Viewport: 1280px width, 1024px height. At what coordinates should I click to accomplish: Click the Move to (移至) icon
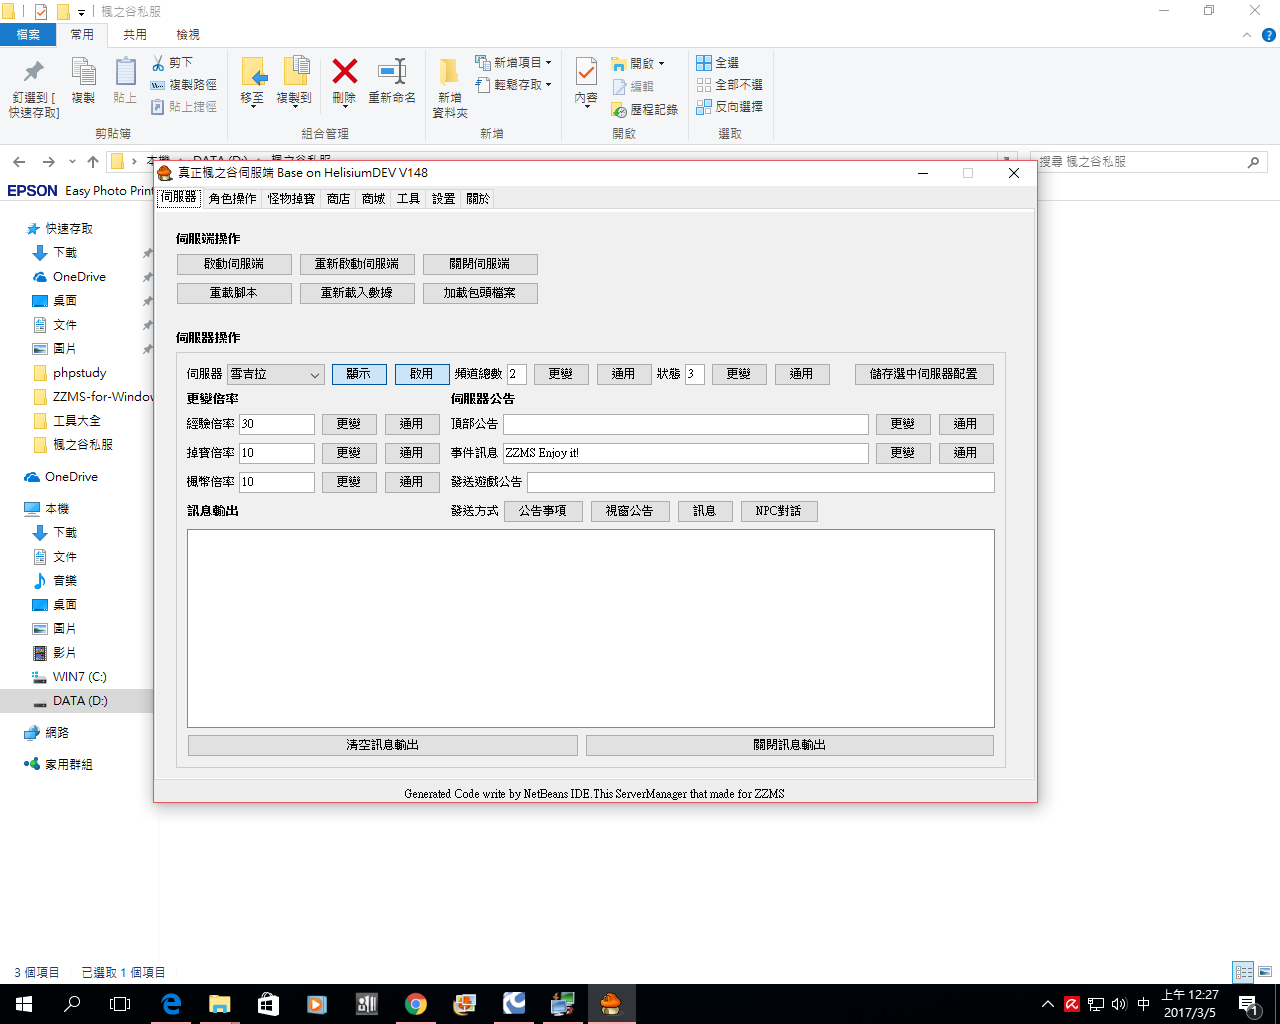[253, 71]
